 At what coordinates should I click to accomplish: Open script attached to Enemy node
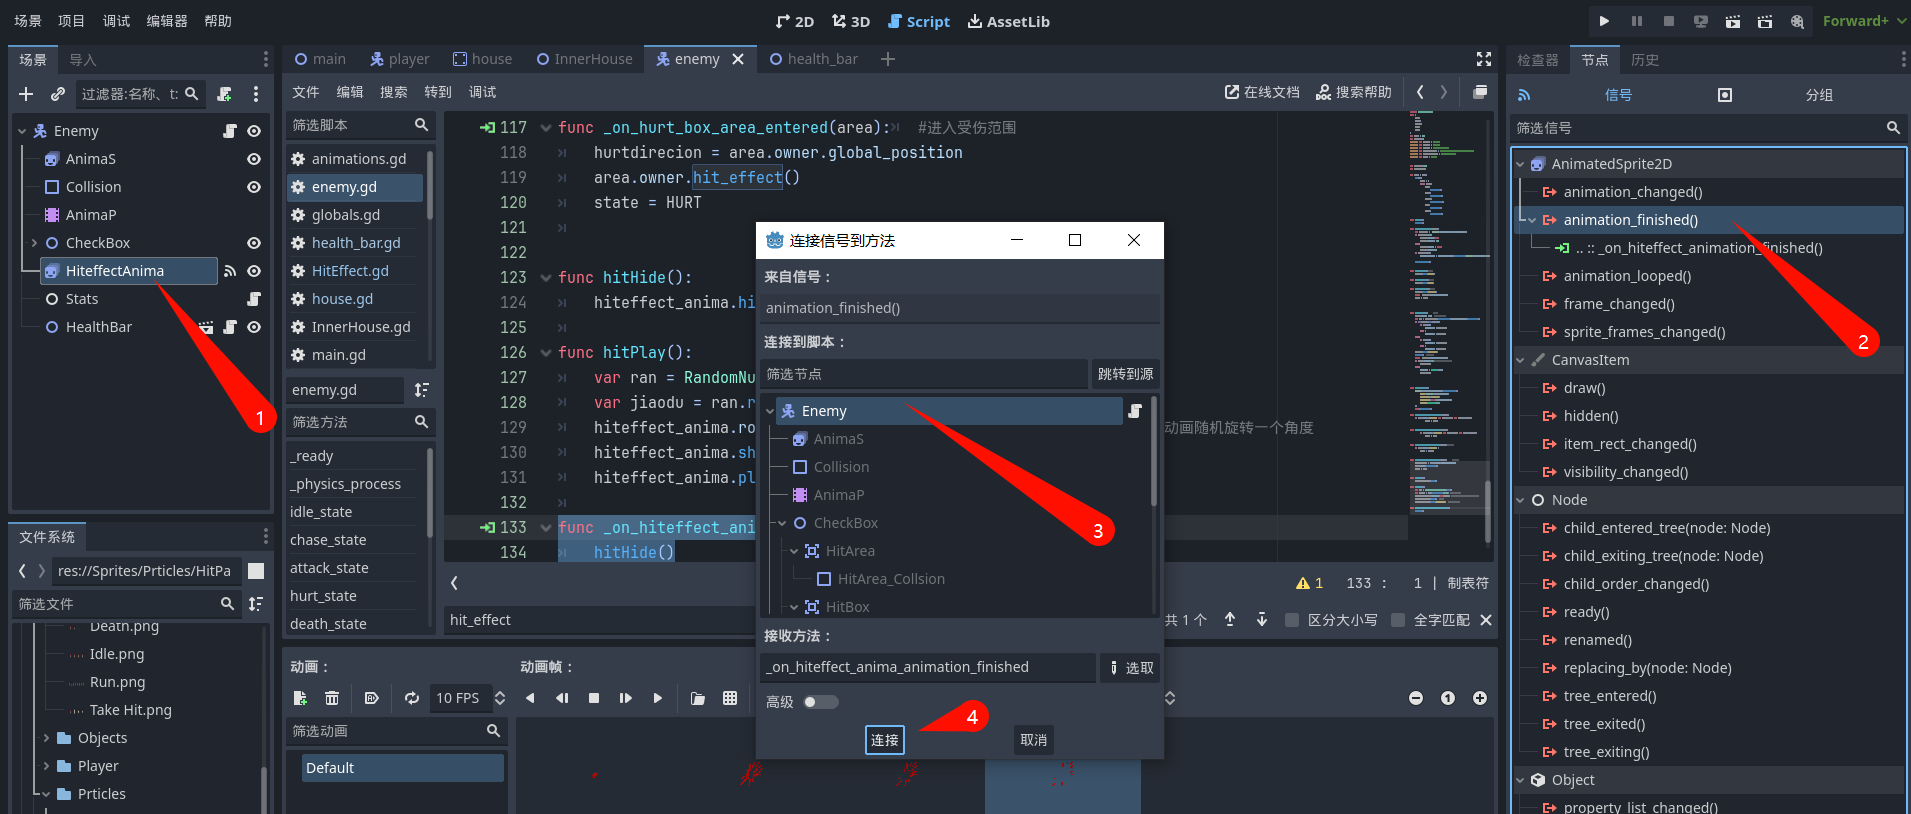[229, 131]
